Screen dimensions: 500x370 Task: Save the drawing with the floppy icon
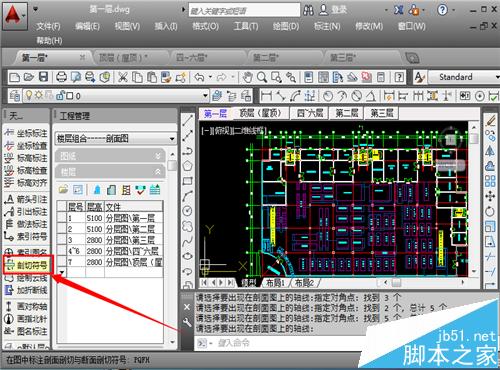click(44, 77)
